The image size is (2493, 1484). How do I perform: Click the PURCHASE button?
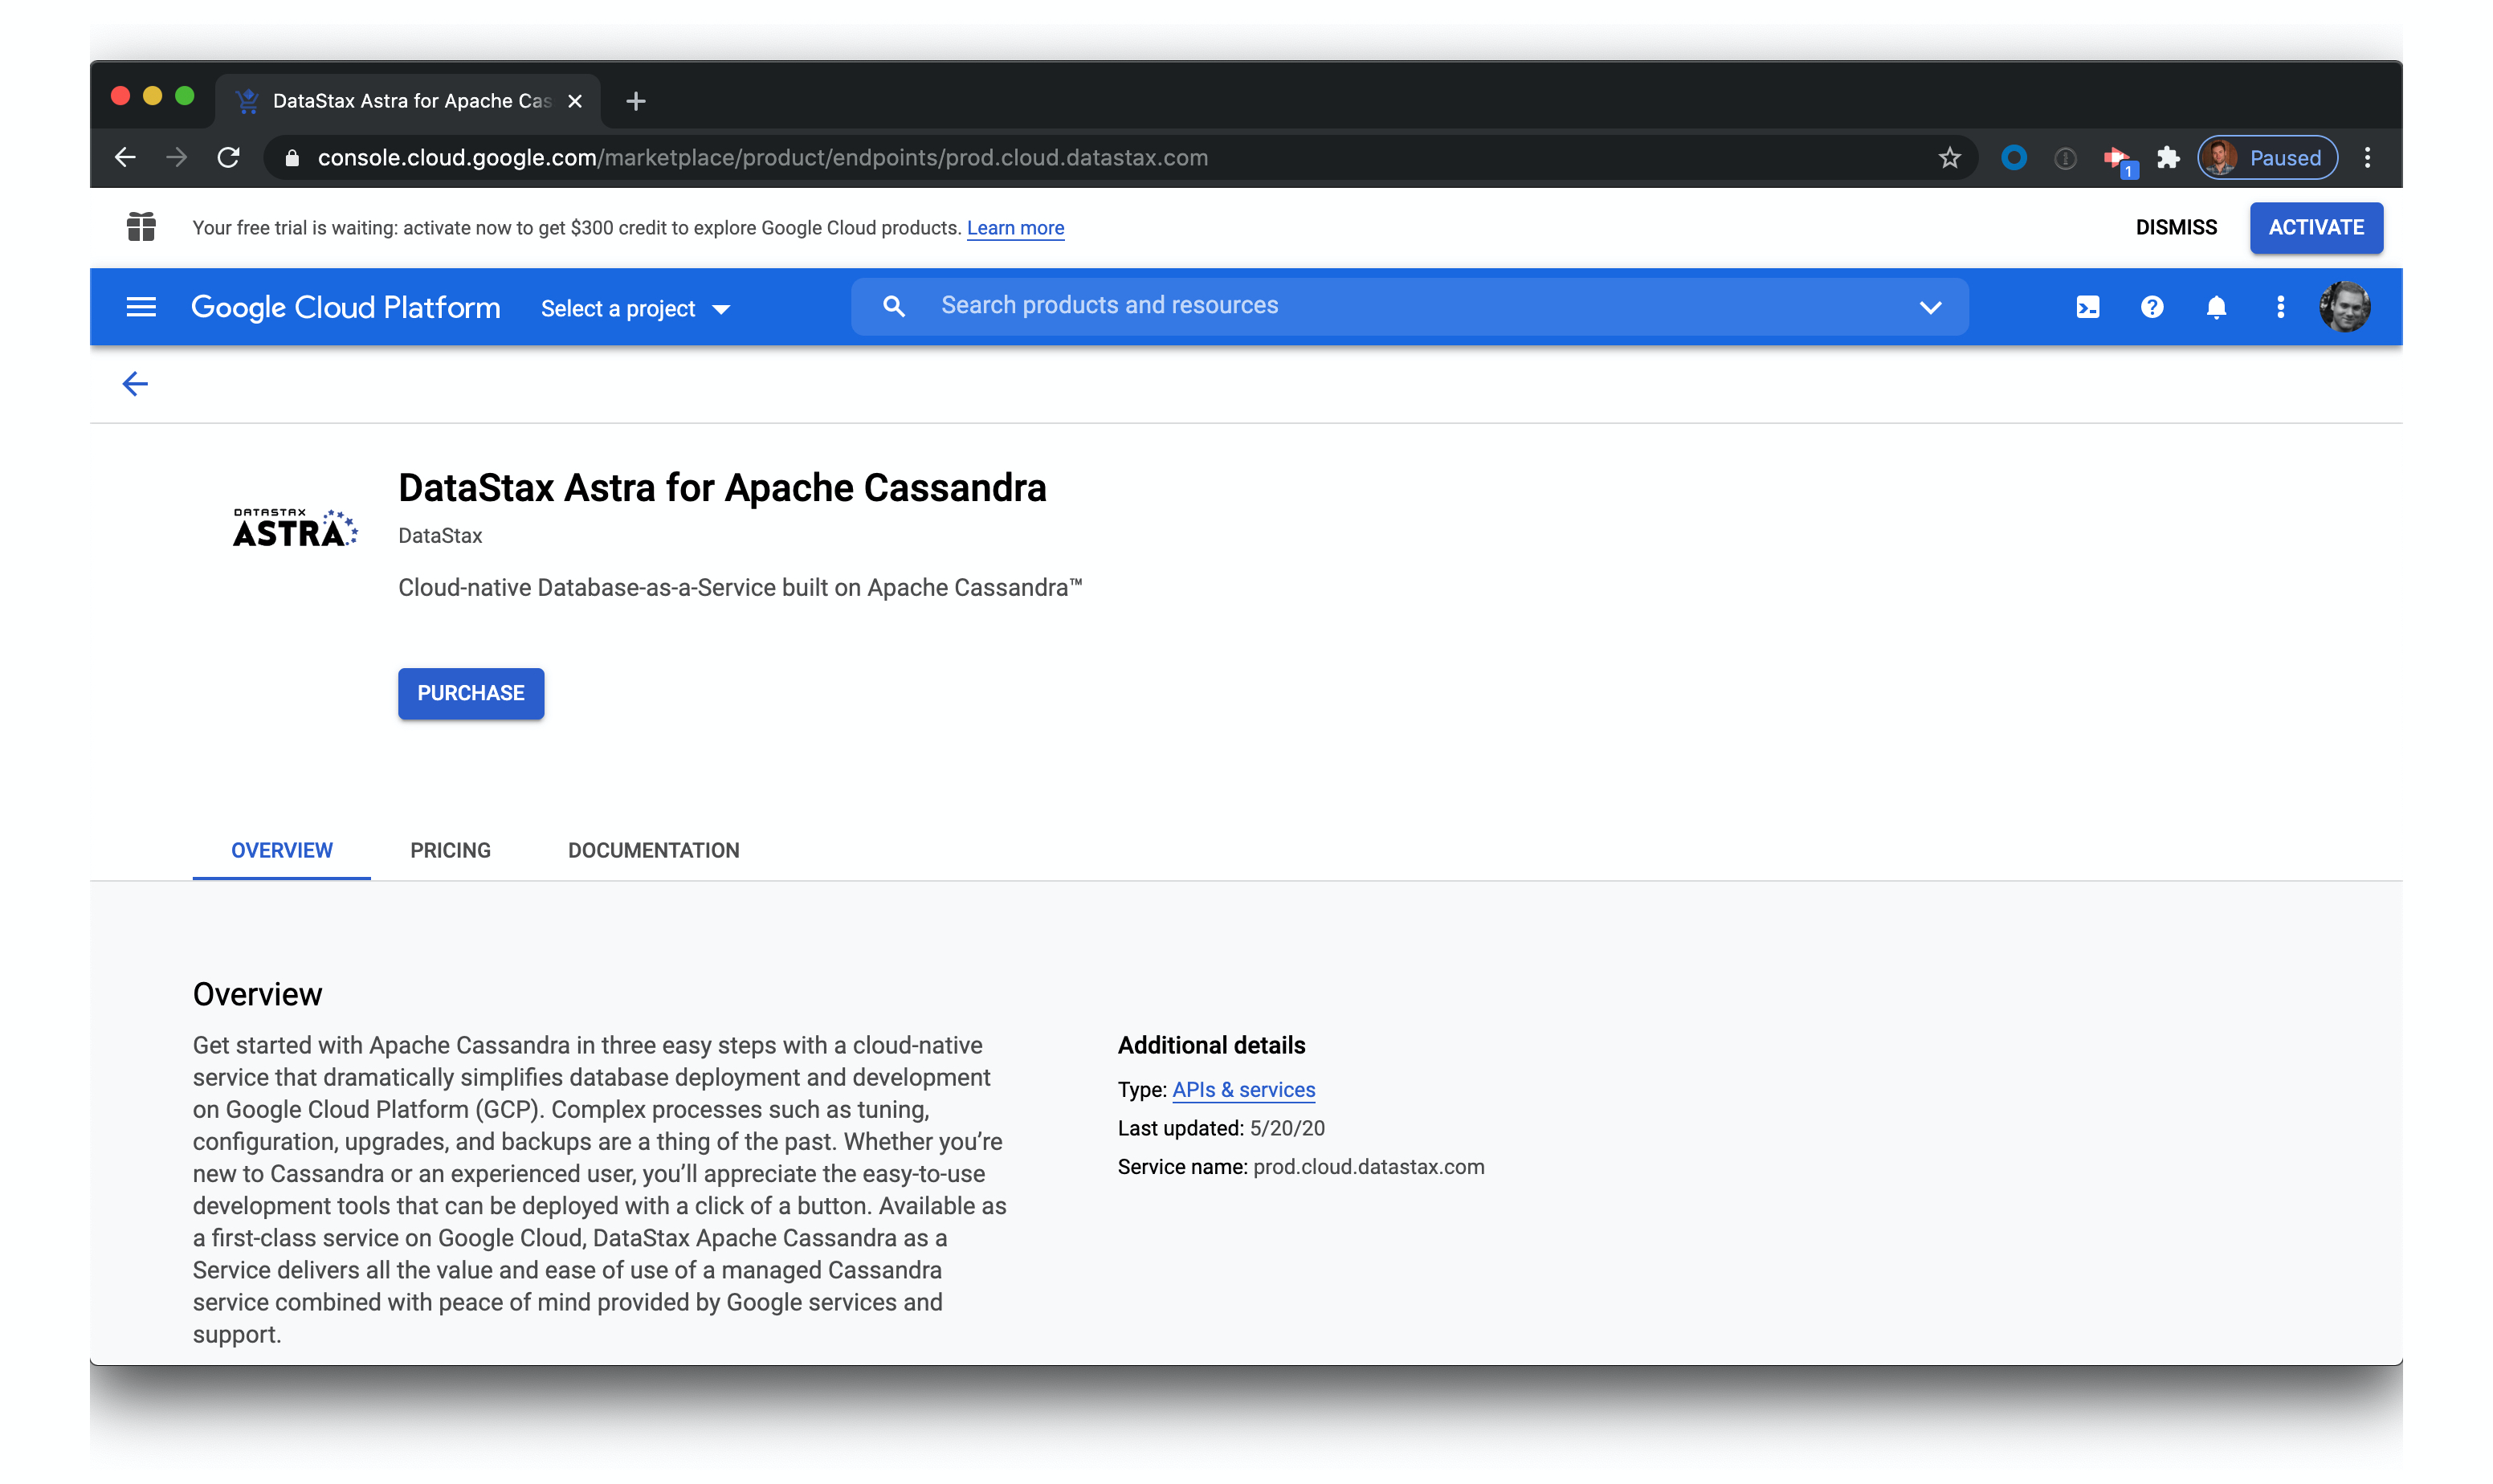[x=470, y=692]
